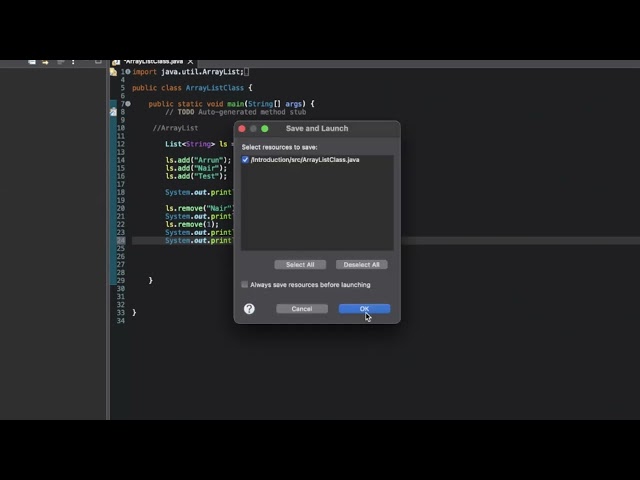Choose Select All resources
Screen dimensions: 640x480
coord(300,264)
